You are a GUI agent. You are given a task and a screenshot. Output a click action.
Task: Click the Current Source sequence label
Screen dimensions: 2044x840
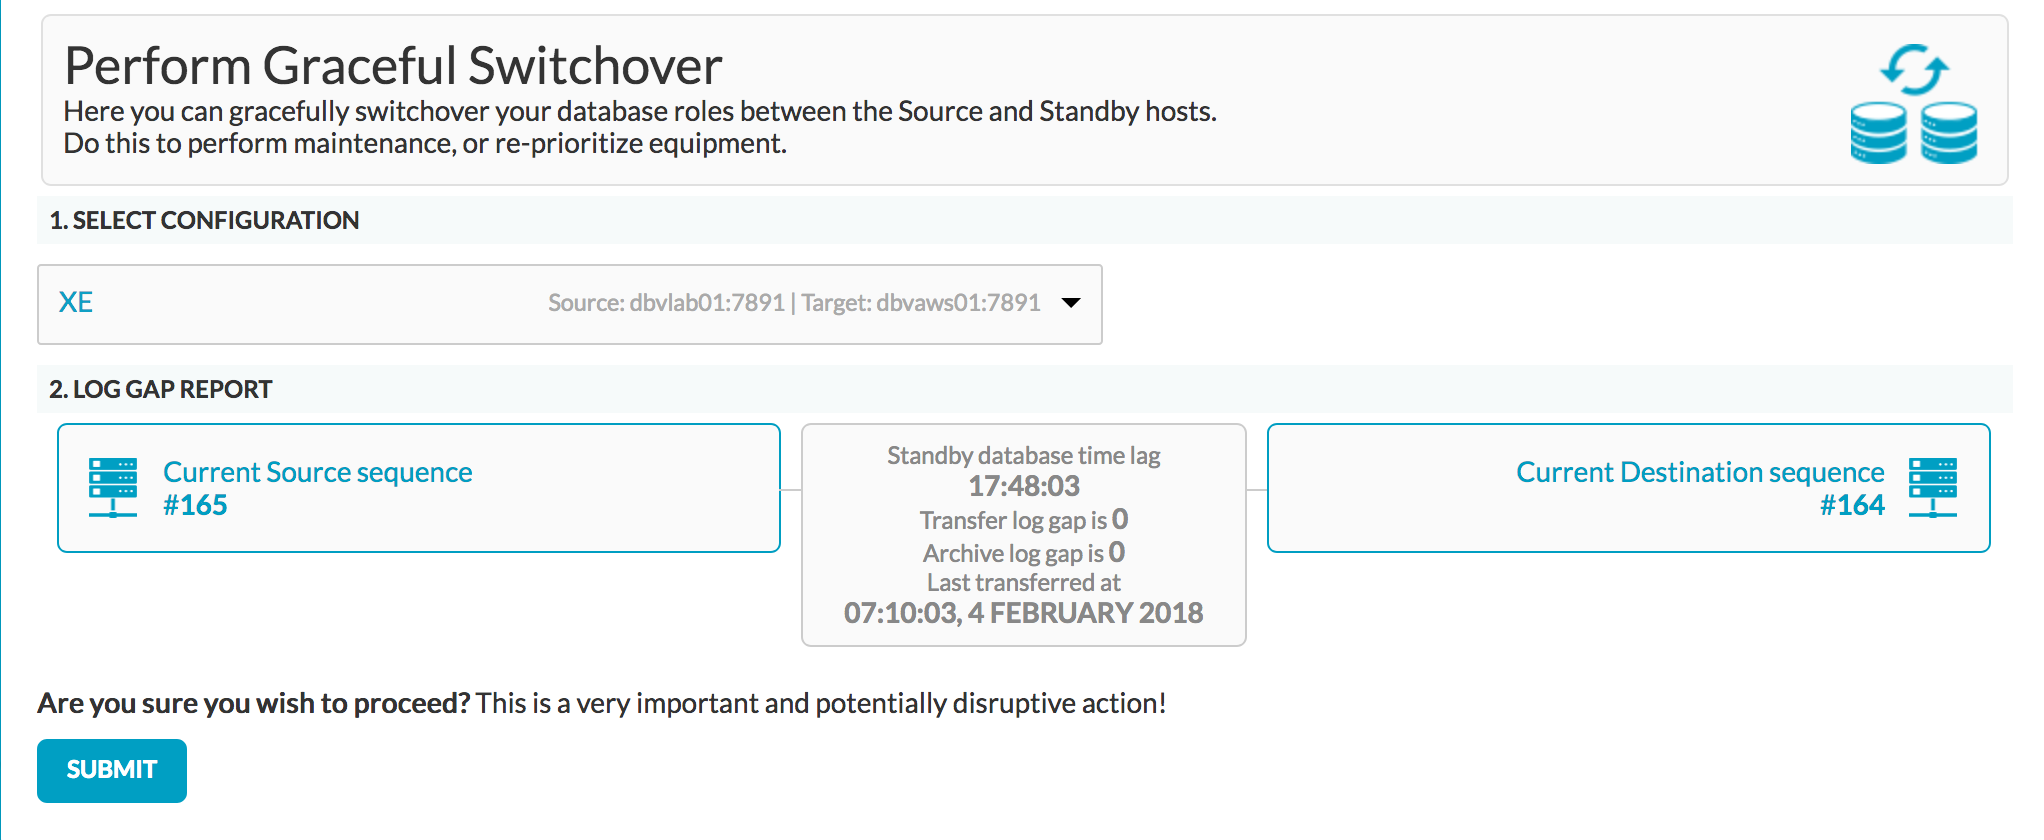[x=318, y=472]
